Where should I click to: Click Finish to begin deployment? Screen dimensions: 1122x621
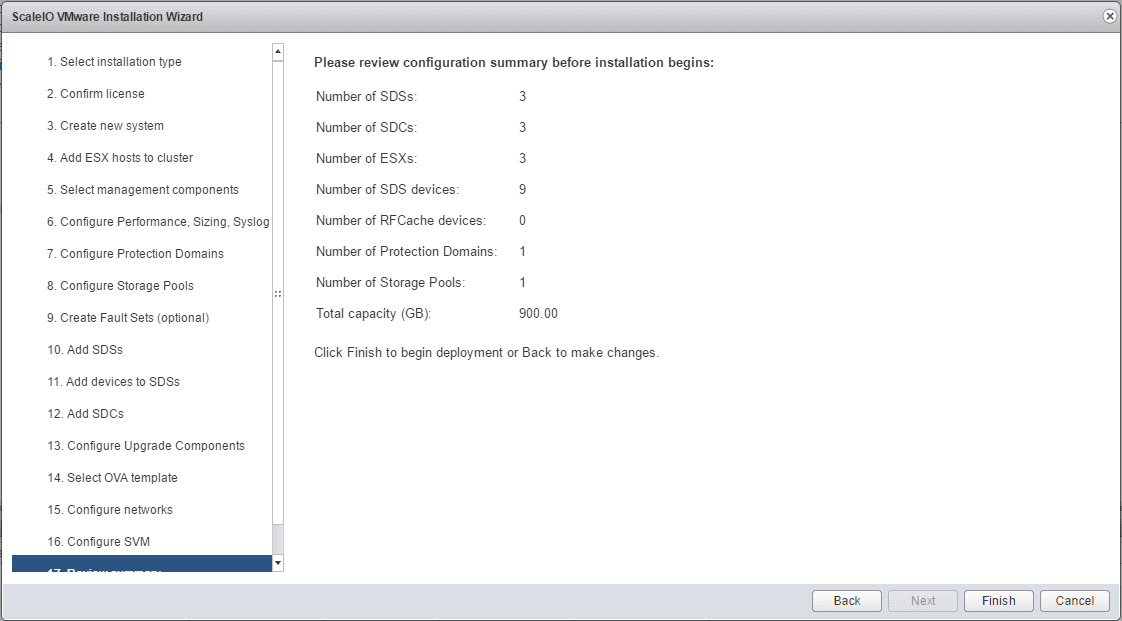click(x=998, y=601)
